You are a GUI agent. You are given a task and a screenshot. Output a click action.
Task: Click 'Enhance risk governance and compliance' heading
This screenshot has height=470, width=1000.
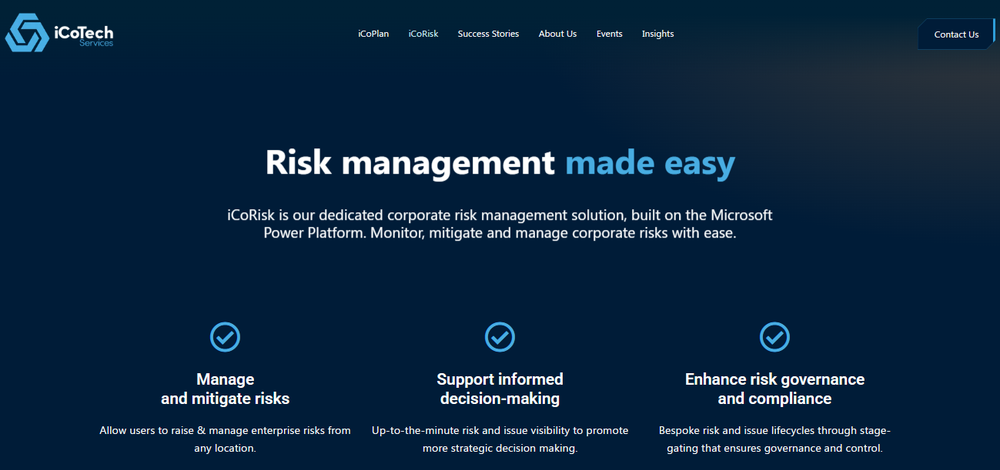[x=775, y=389]
